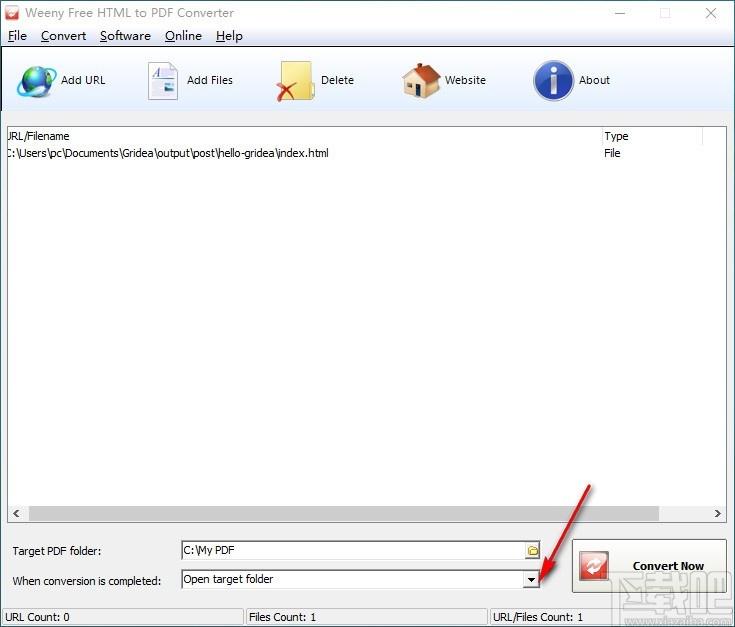This screenshot has width=735, height=627.
Task: Click the horizontal scrollbar left arrow
Action: point(16,513)
